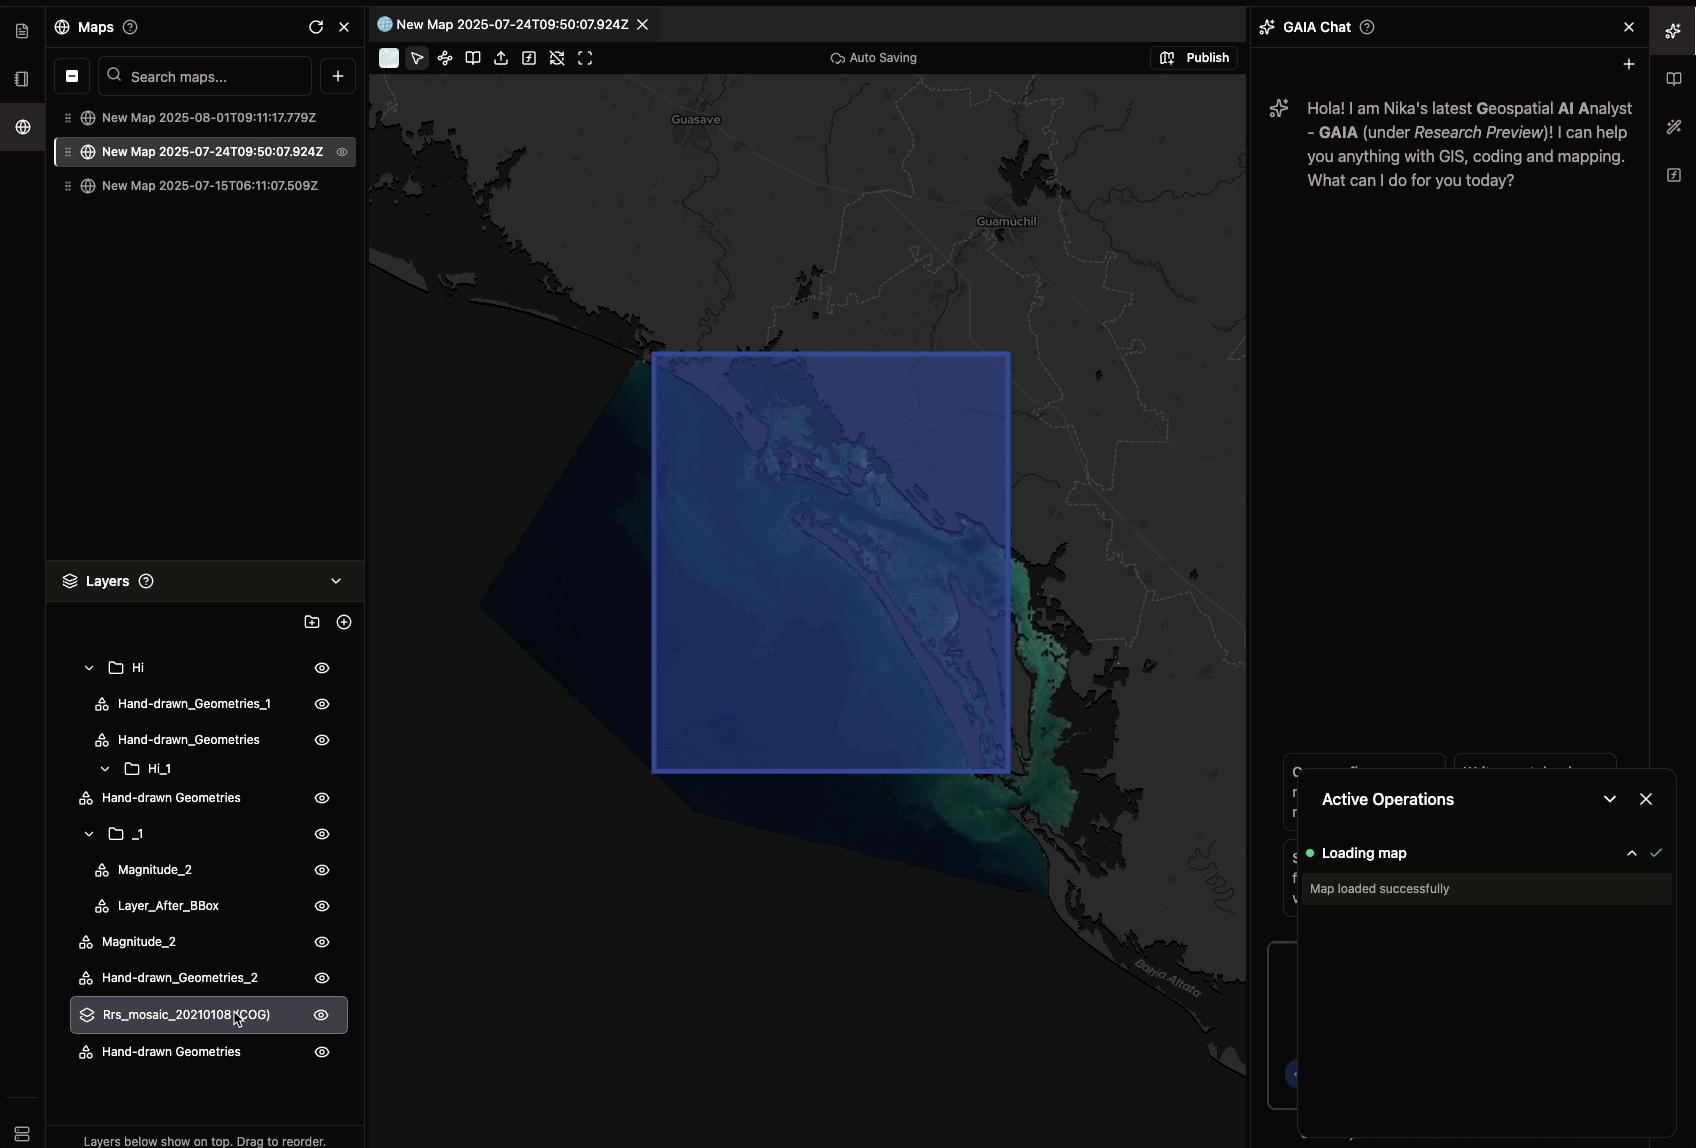The image size is (1696, 1148).
Task: Collapse all maps minus button
Action: point(72,76)
